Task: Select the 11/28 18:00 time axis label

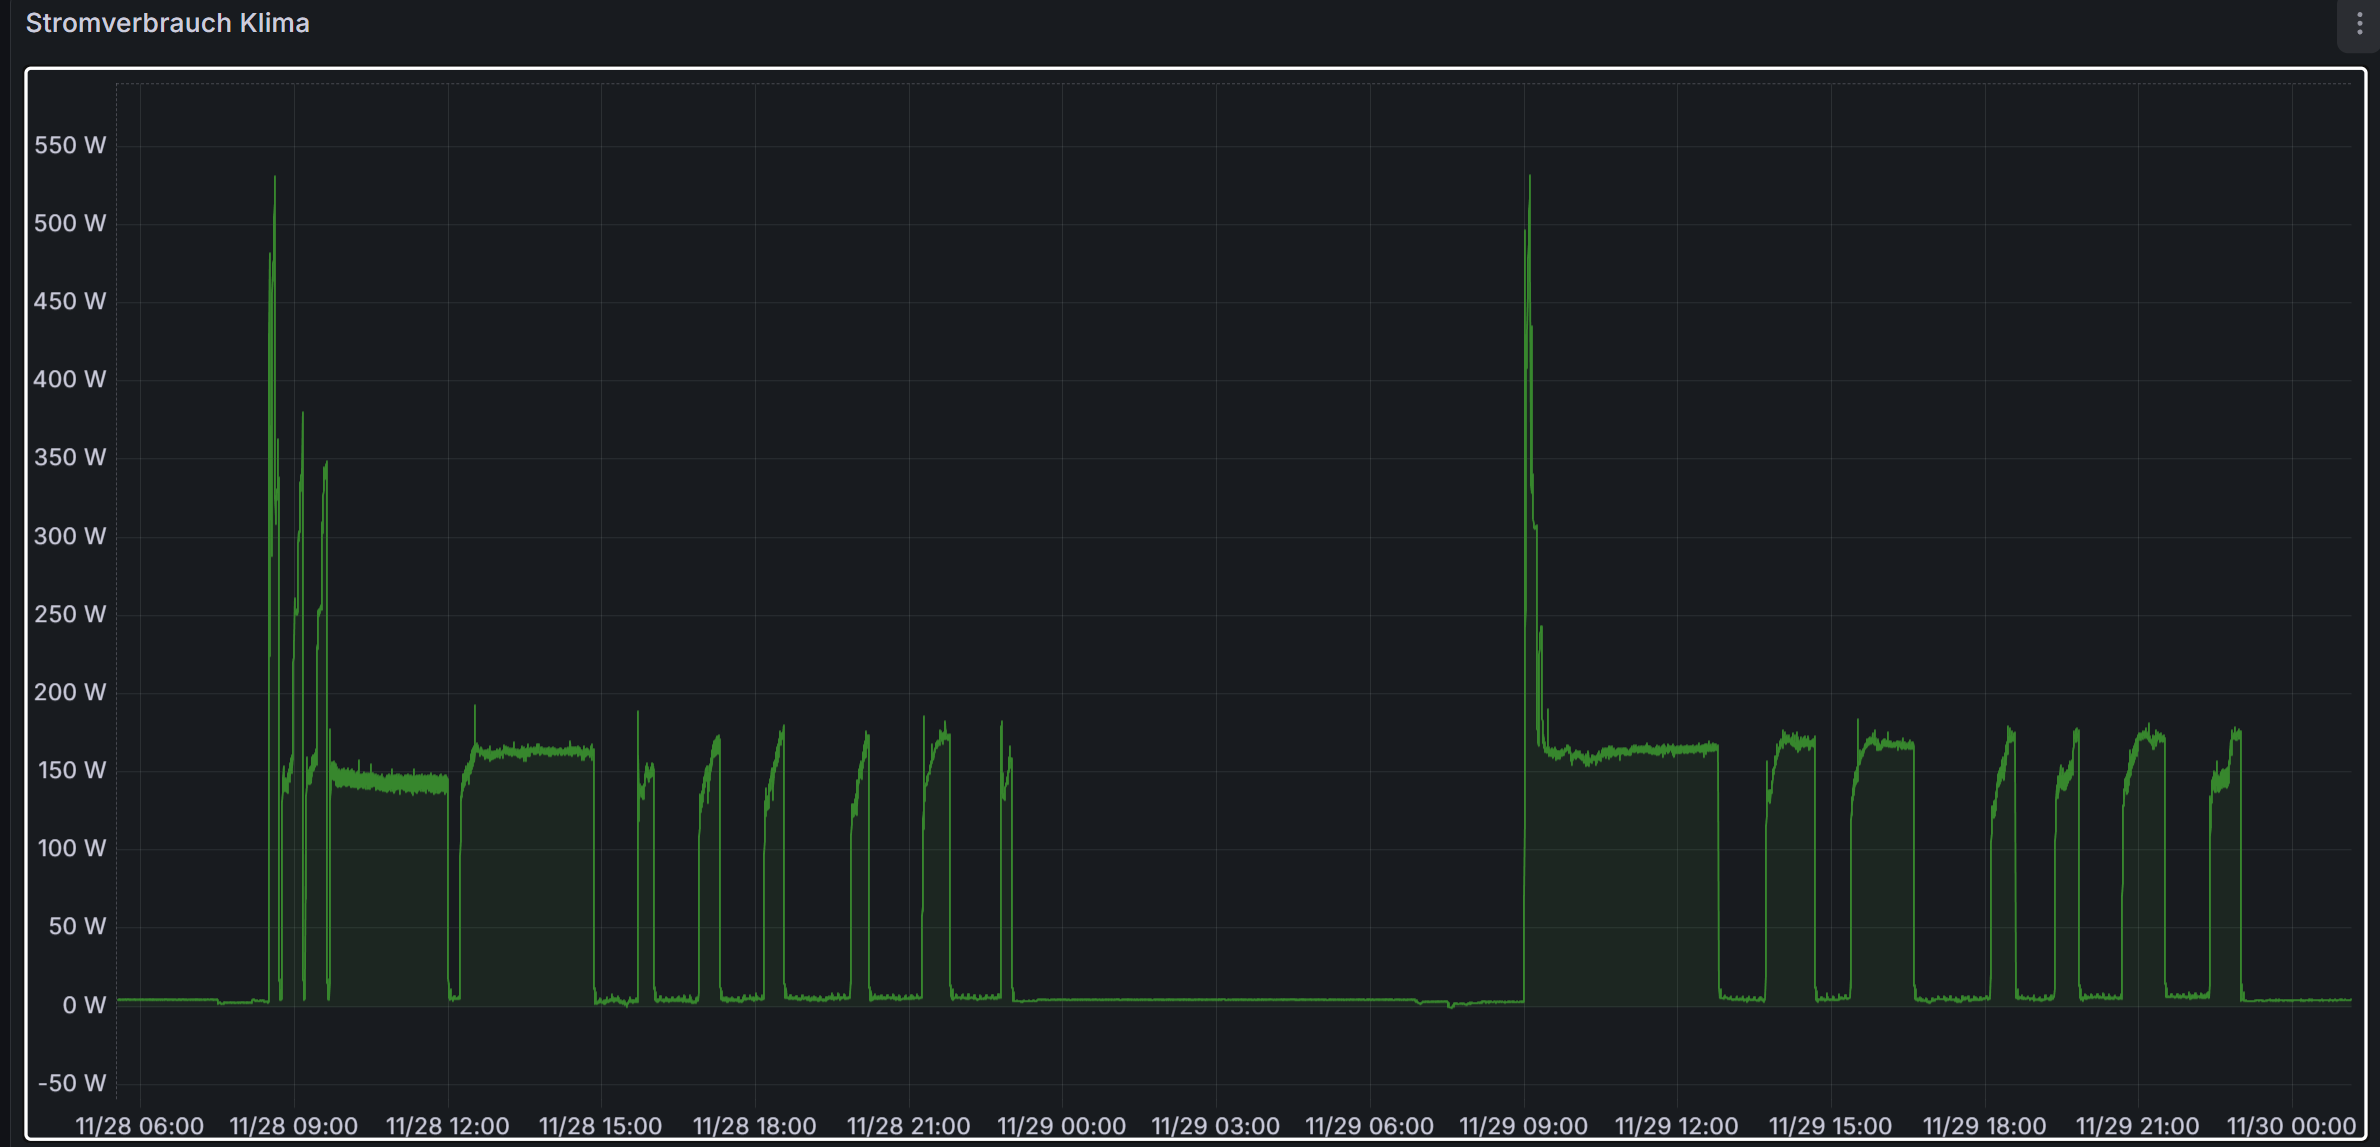Action: pos(754,1126)
